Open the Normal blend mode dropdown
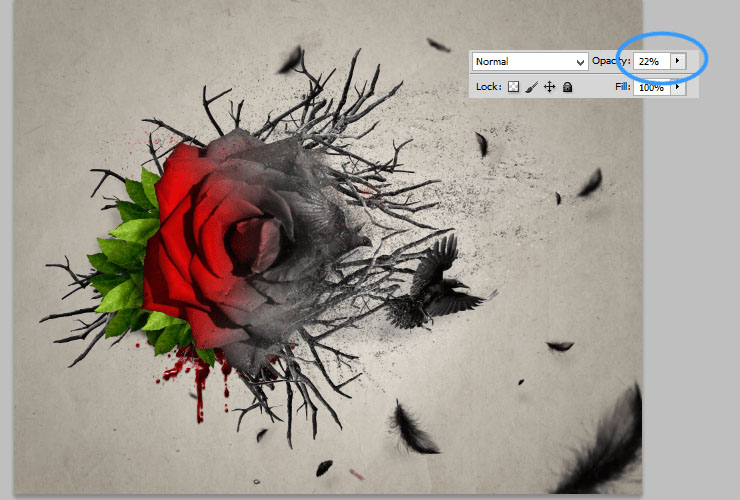The width and height of the screenshot is (740, 500). click(x=529, y=62)
